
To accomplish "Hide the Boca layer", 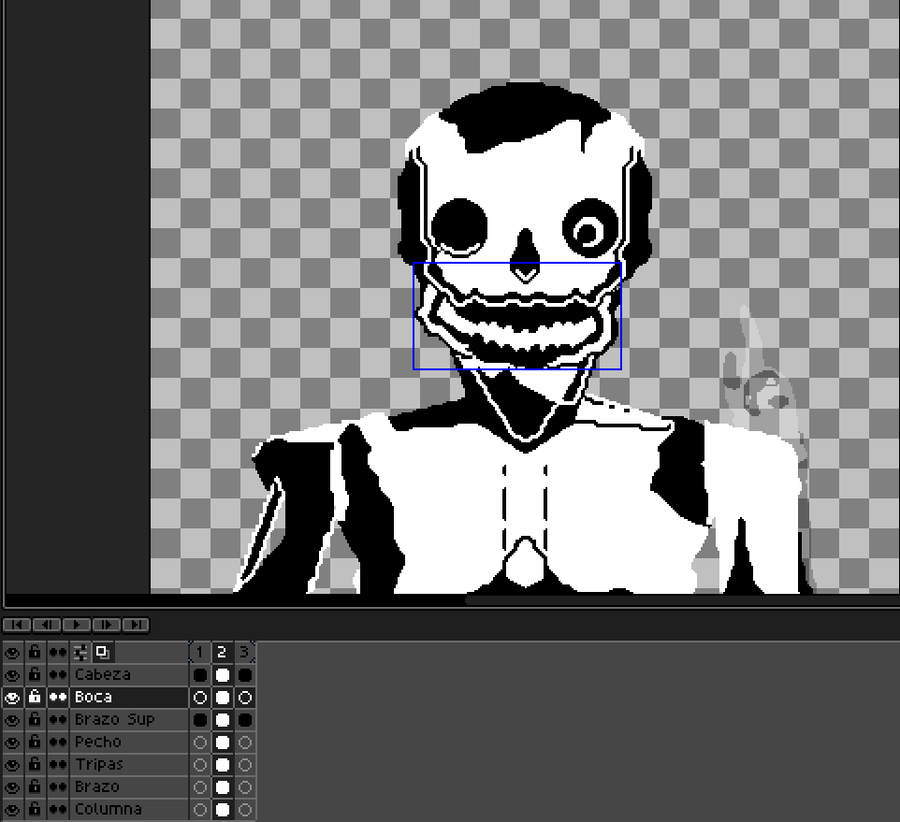I will 12,697.
